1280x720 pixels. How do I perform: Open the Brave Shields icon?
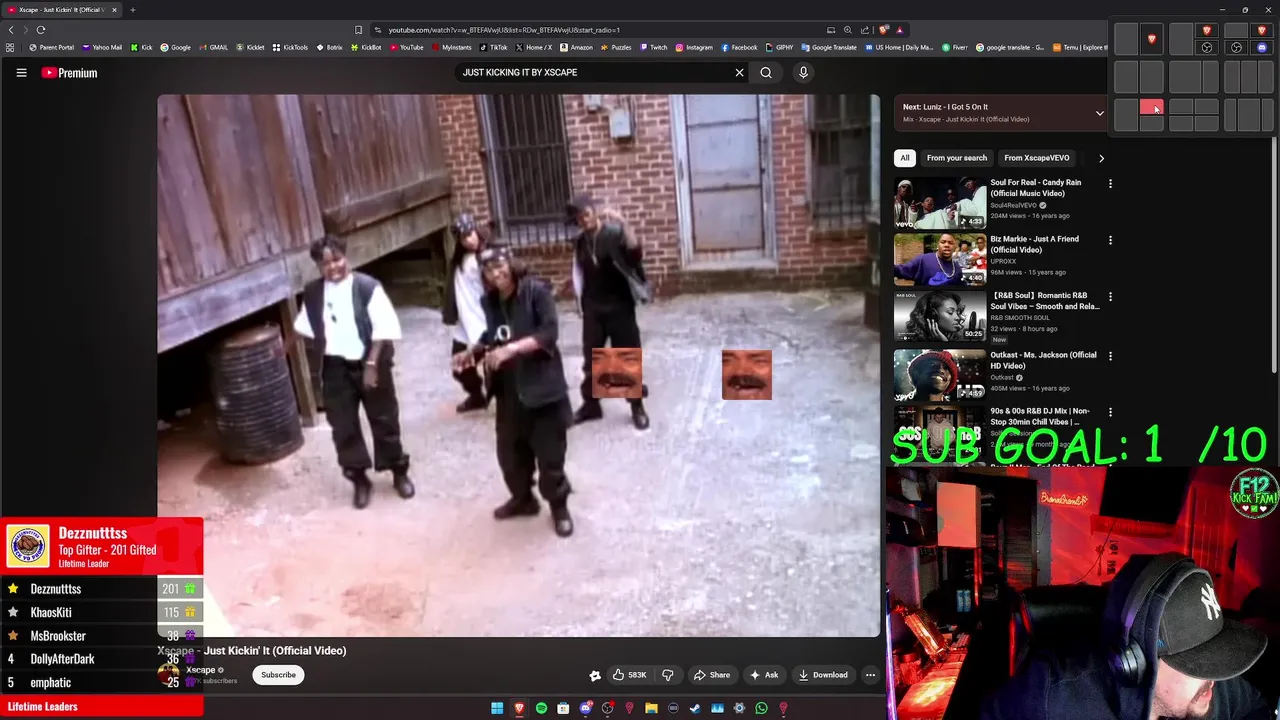(884, 30)
